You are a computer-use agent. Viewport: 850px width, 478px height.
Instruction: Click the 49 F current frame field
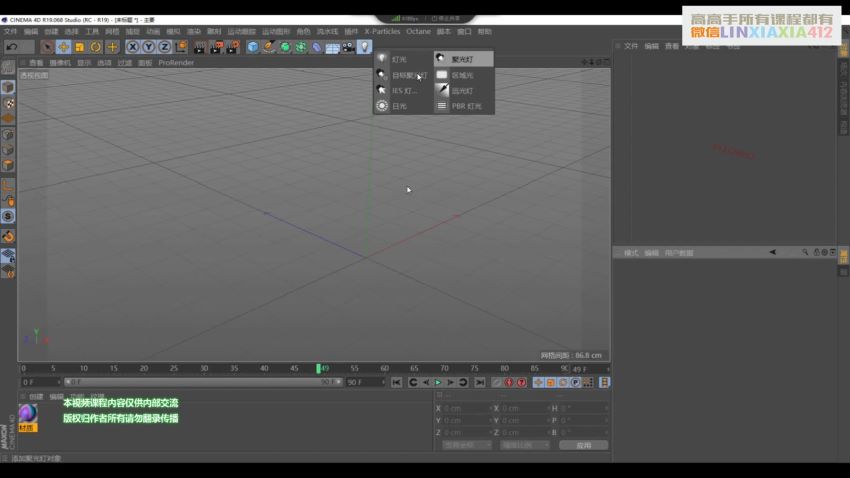(x=590, y=369)
